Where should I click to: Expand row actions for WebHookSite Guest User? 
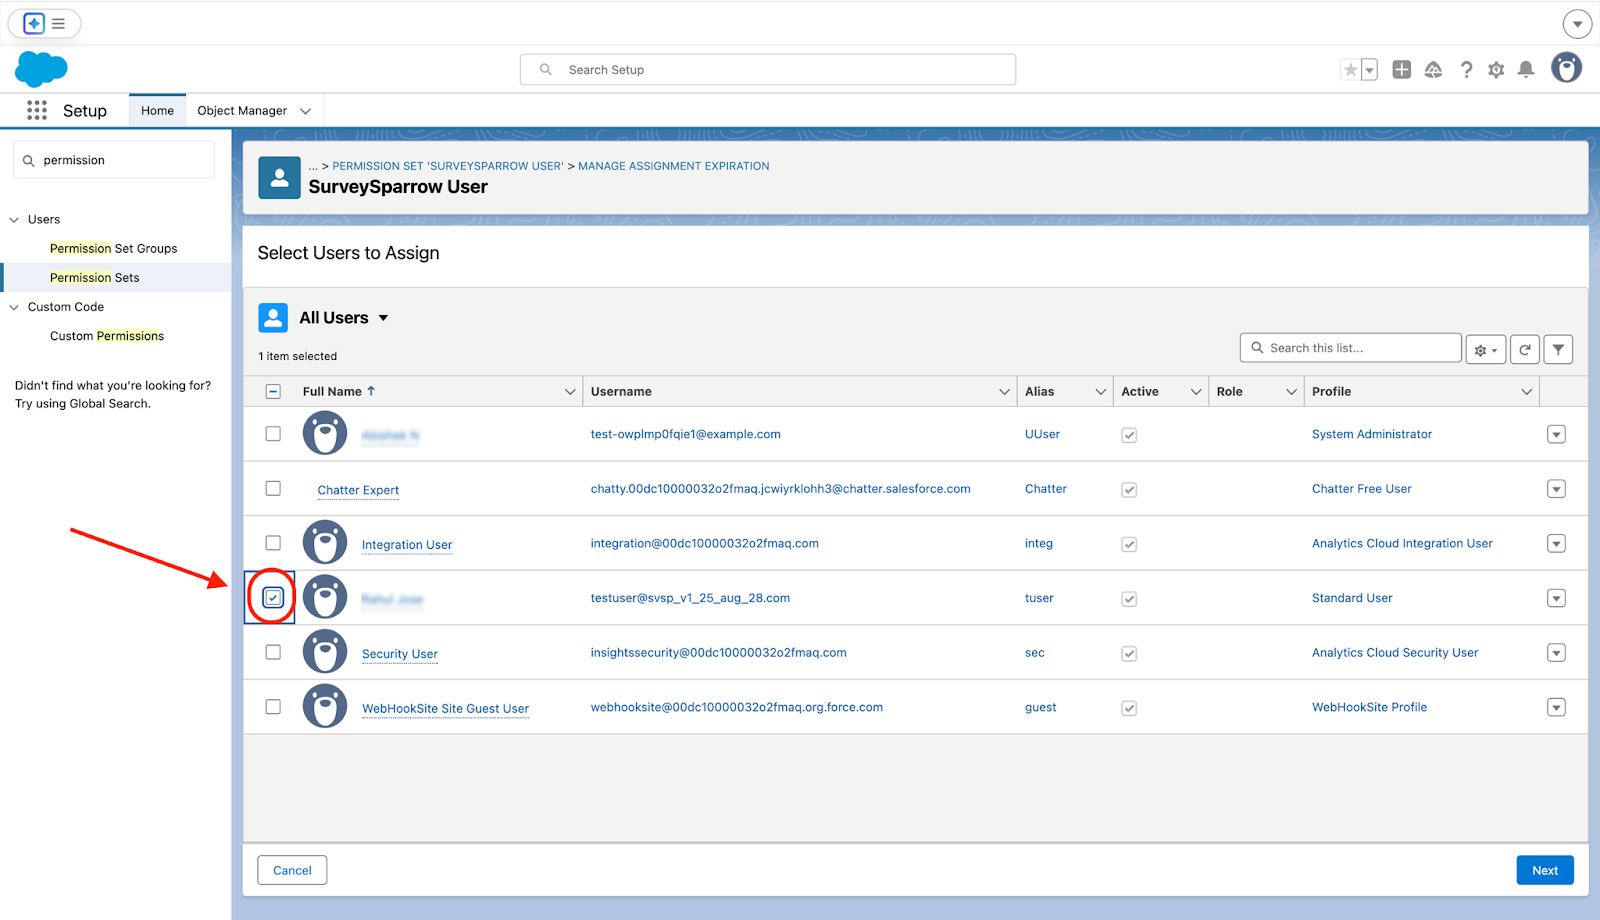[1556, 707]
